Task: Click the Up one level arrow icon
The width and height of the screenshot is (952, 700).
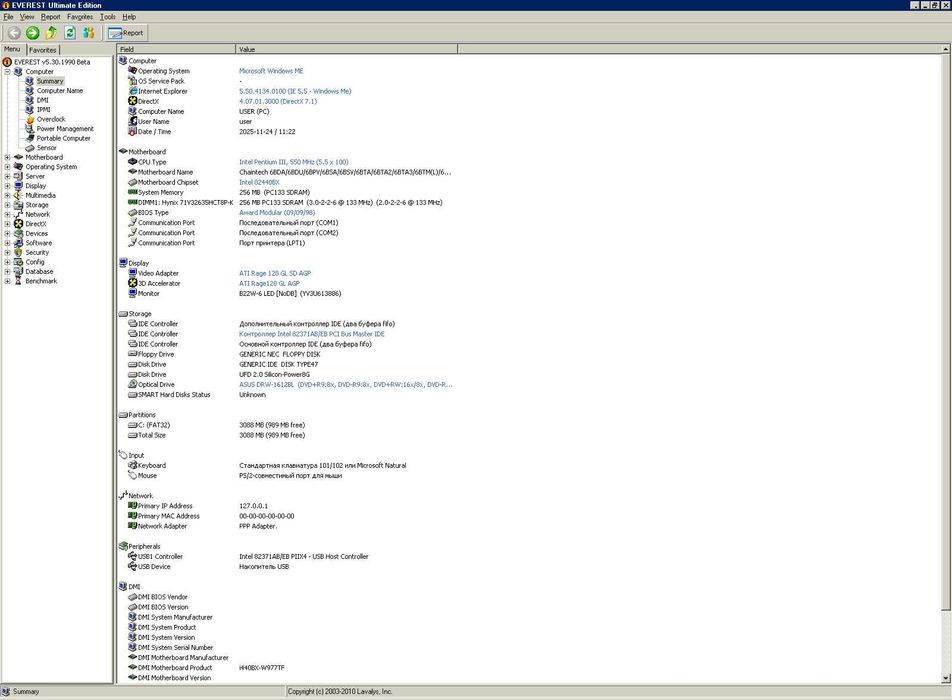Action: coord(52,33)
